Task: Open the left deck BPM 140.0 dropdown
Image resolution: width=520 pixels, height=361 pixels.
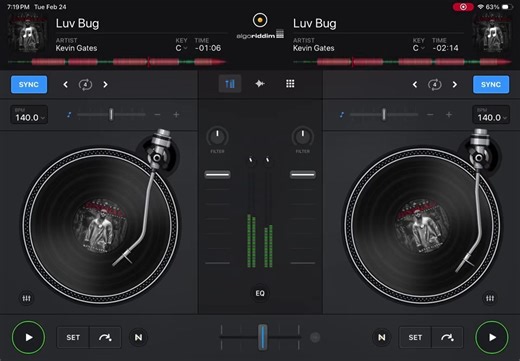Action: tap(29, 115)
